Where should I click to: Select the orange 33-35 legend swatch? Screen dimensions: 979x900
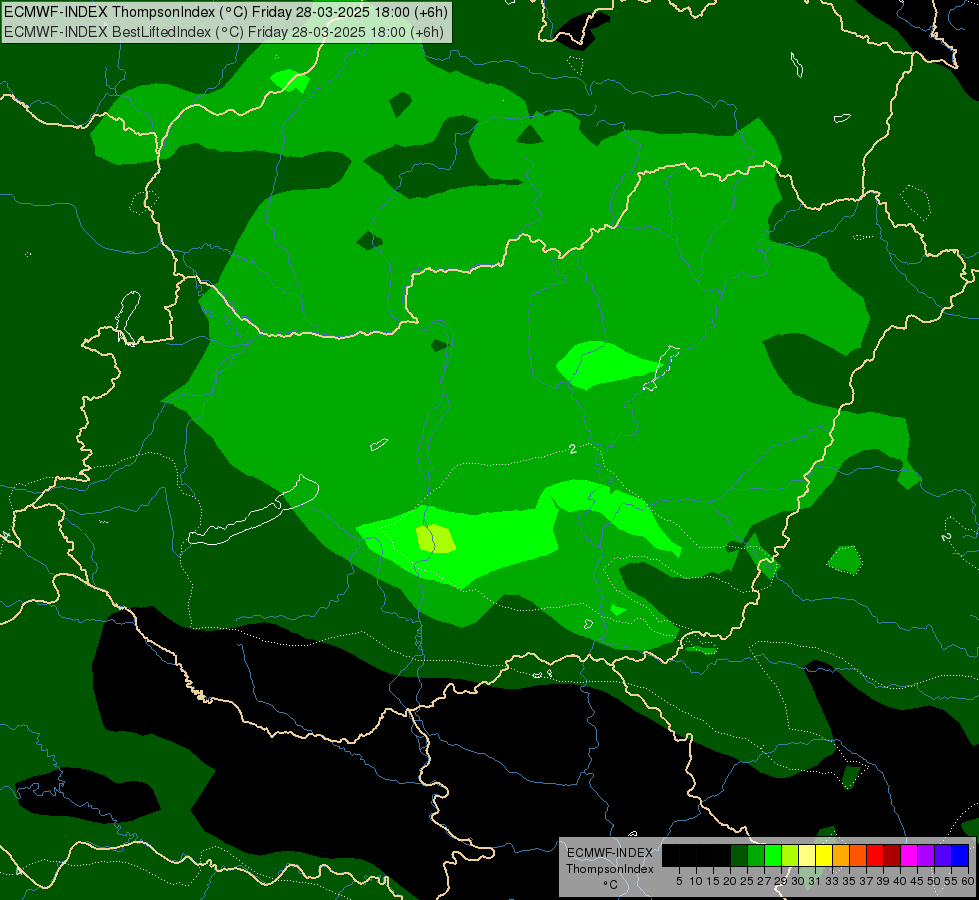point(841,855)
